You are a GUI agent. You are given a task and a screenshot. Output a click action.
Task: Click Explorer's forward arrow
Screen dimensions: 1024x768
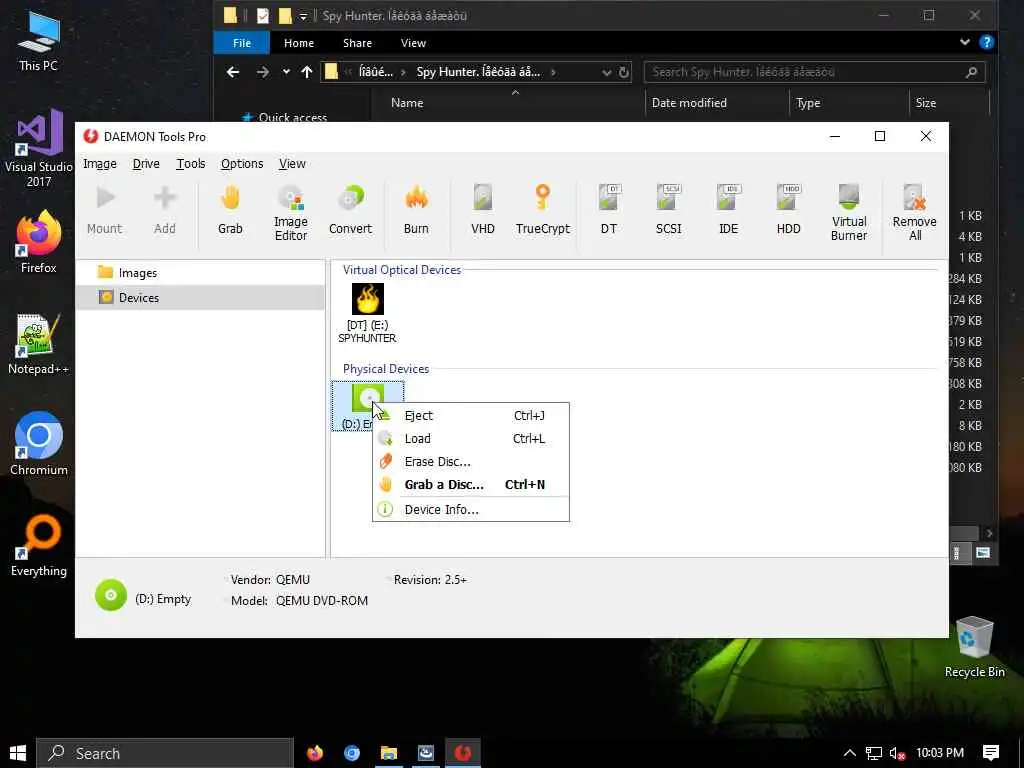[263, 72]
